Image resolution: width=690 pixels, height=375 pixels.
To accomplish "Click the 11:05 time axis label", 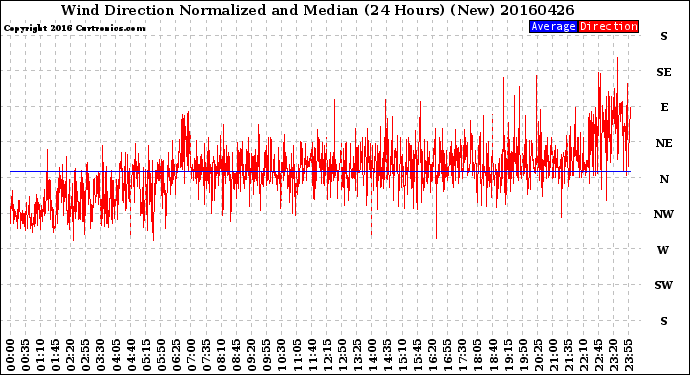I will pos(297,355).
